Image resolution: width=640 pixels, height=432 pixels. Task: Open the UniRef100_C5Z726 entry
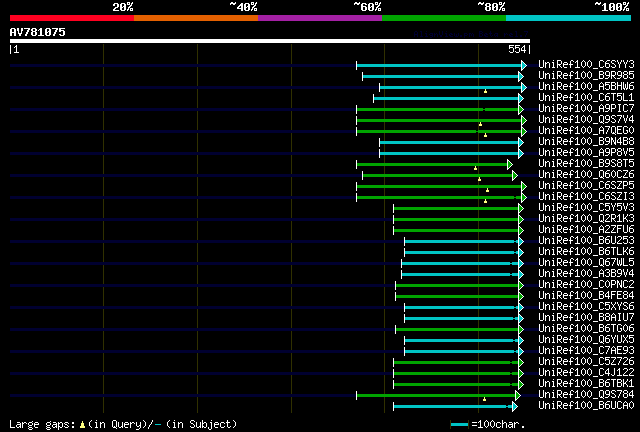586,362
